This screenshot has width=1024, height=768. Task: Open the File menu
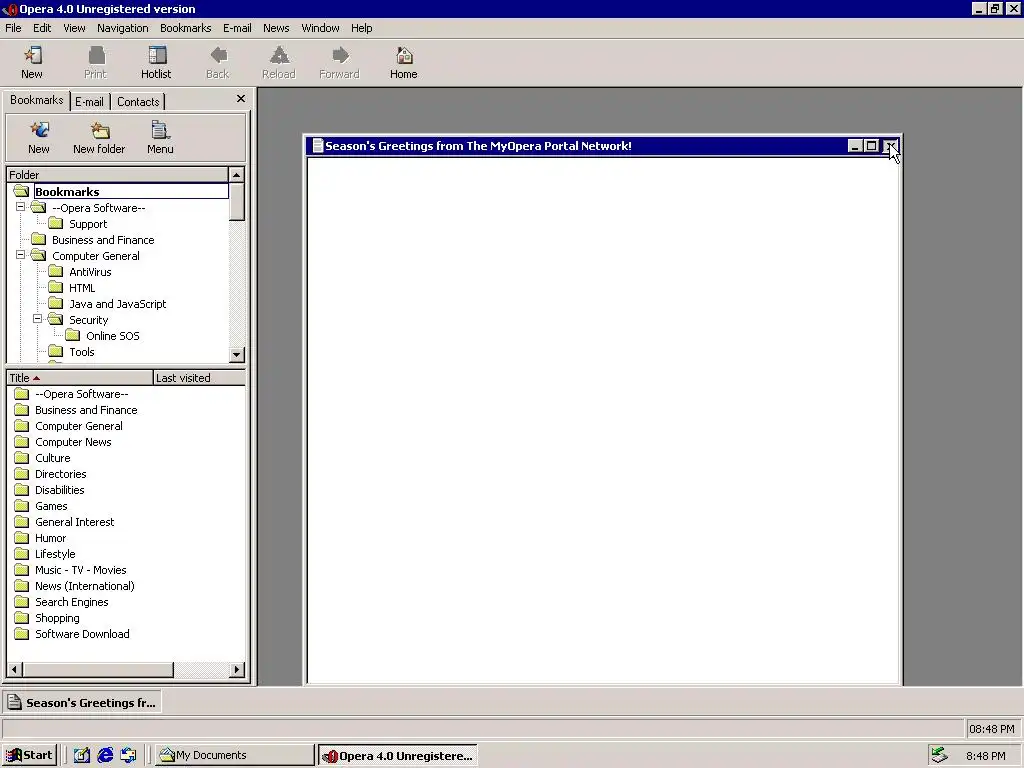(13, 28)
